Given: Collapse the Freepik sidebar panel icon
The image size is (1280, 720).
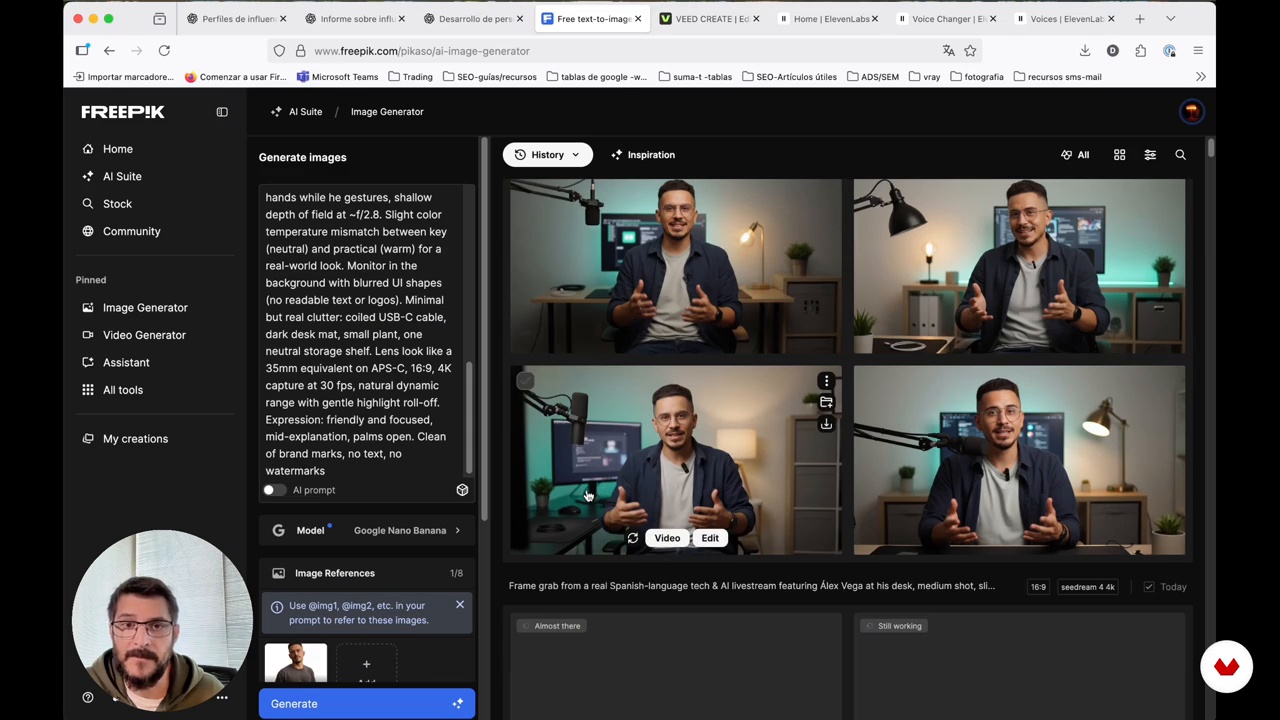Looking at the screenshot, I should pyautogui.click(x=222, y=112).
